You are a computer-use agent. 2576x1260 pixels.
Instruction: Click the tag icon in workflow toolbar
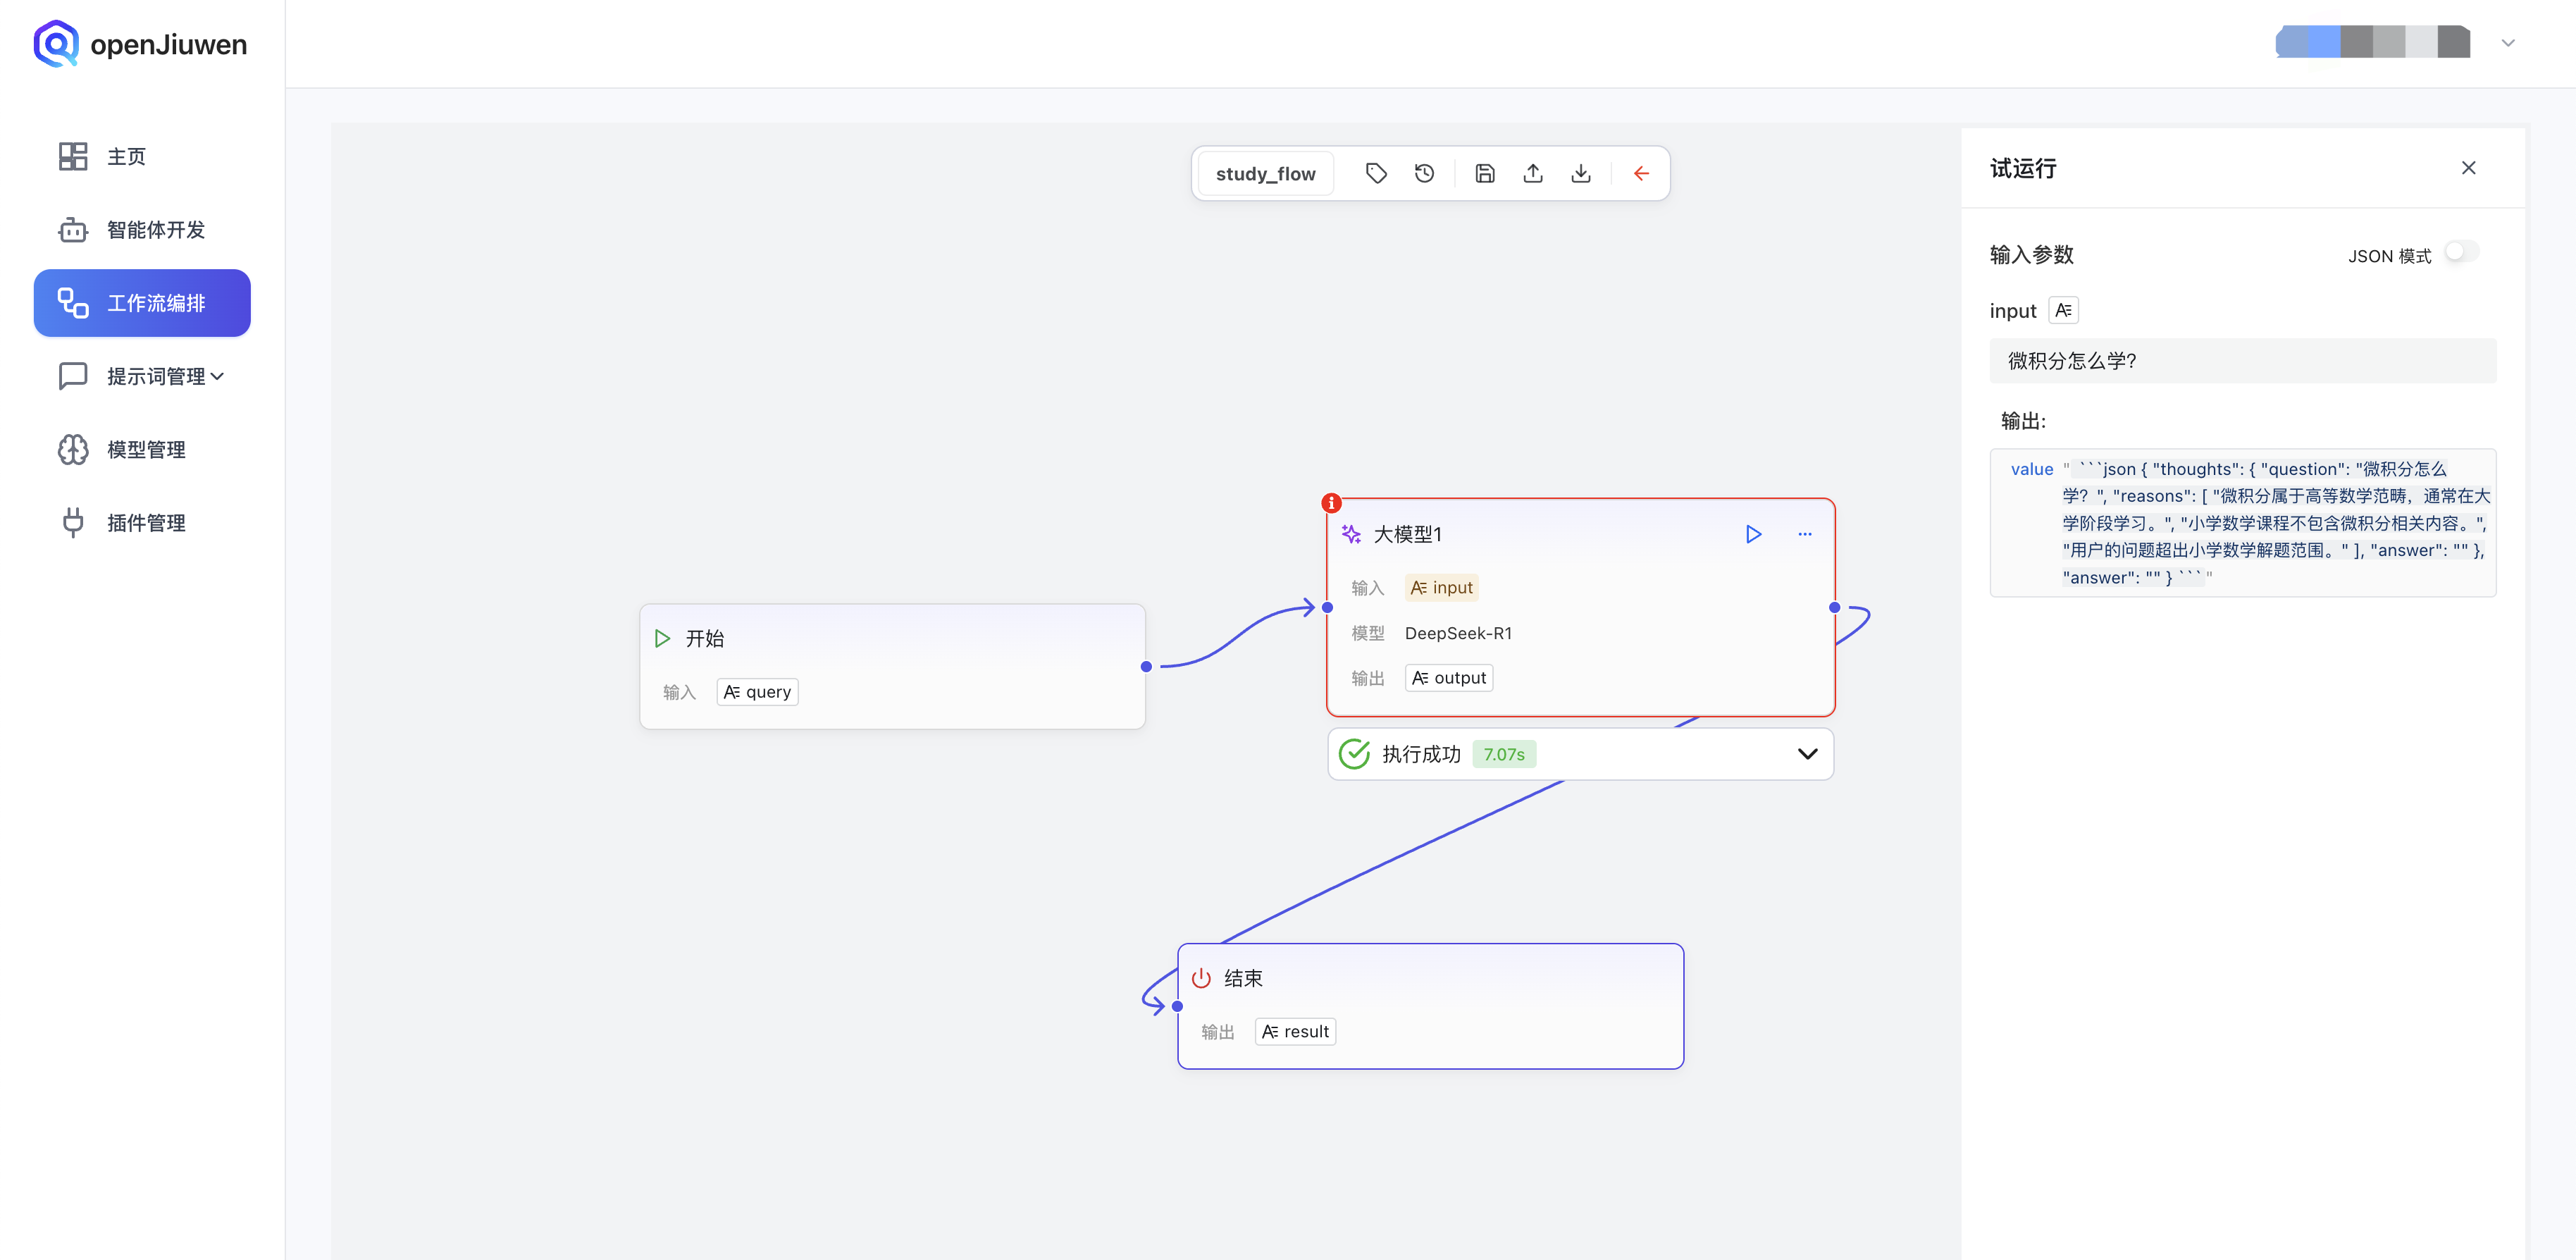pos(1376,173)
